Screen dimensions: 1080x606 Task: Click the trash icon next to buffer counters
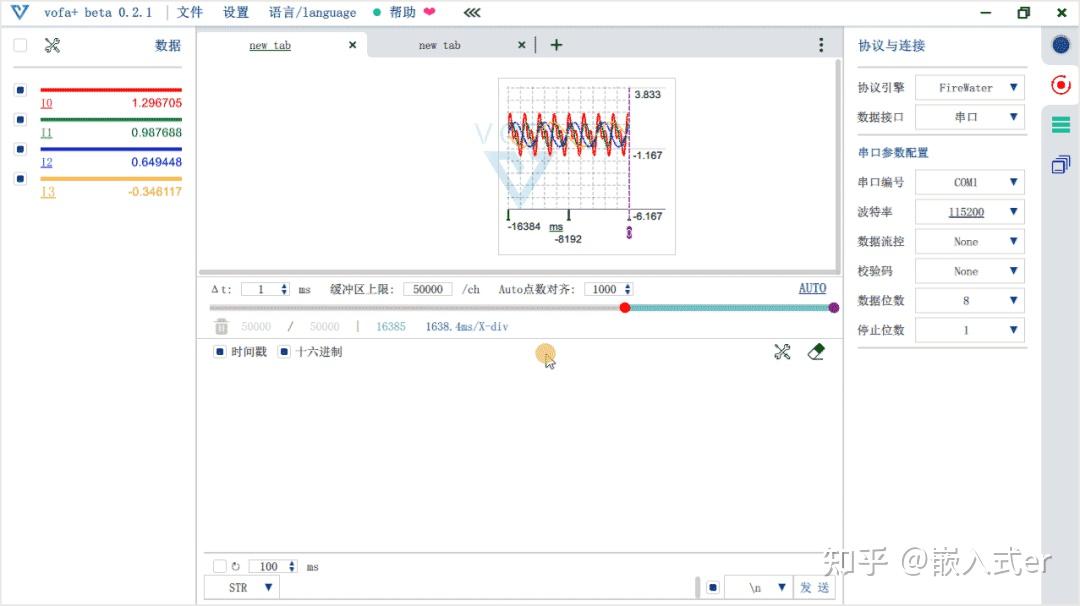[x=220, y=325]
